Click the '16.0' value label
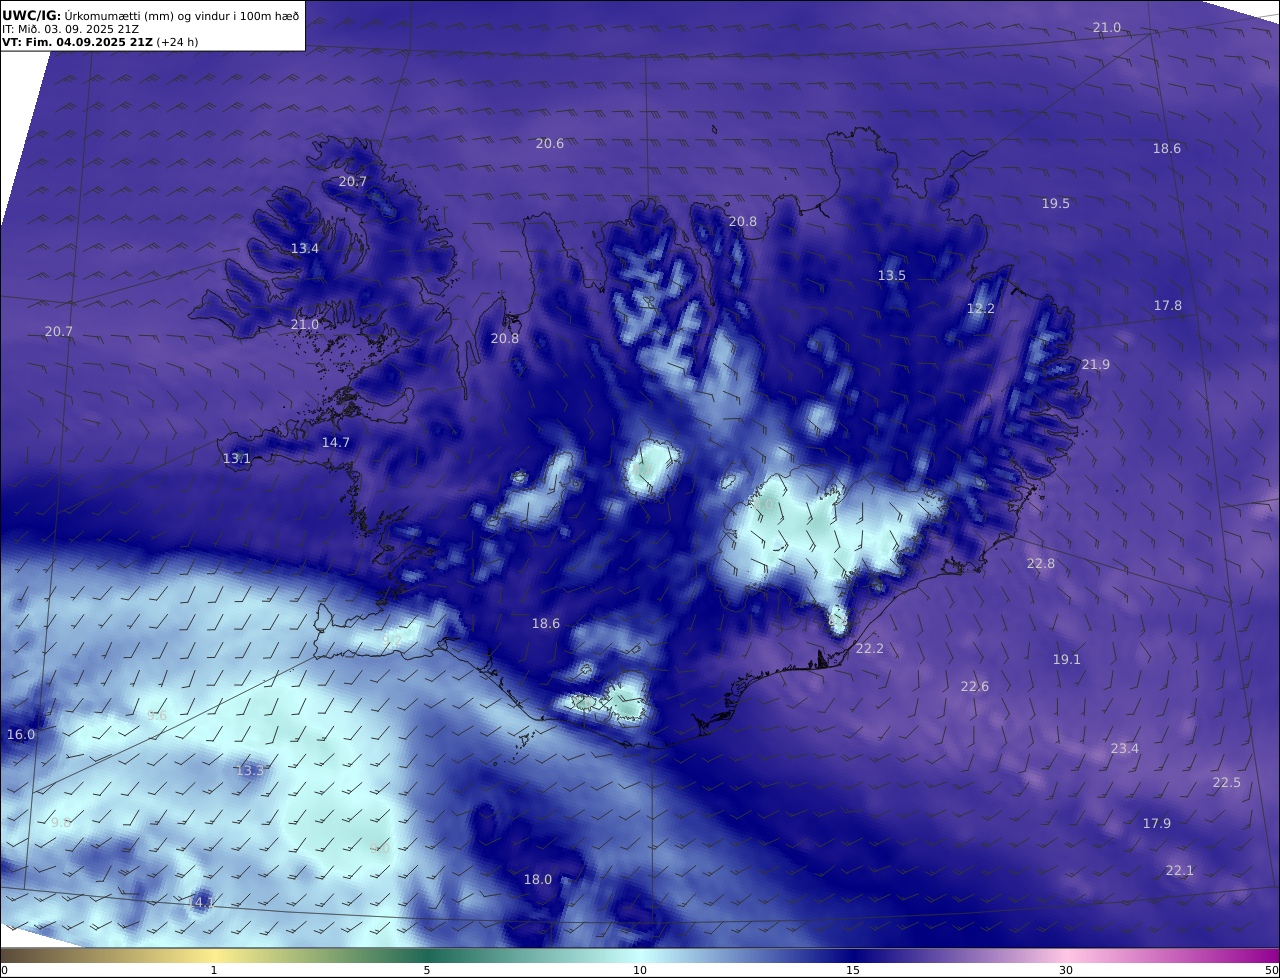1280x978 pixels. 21,735
